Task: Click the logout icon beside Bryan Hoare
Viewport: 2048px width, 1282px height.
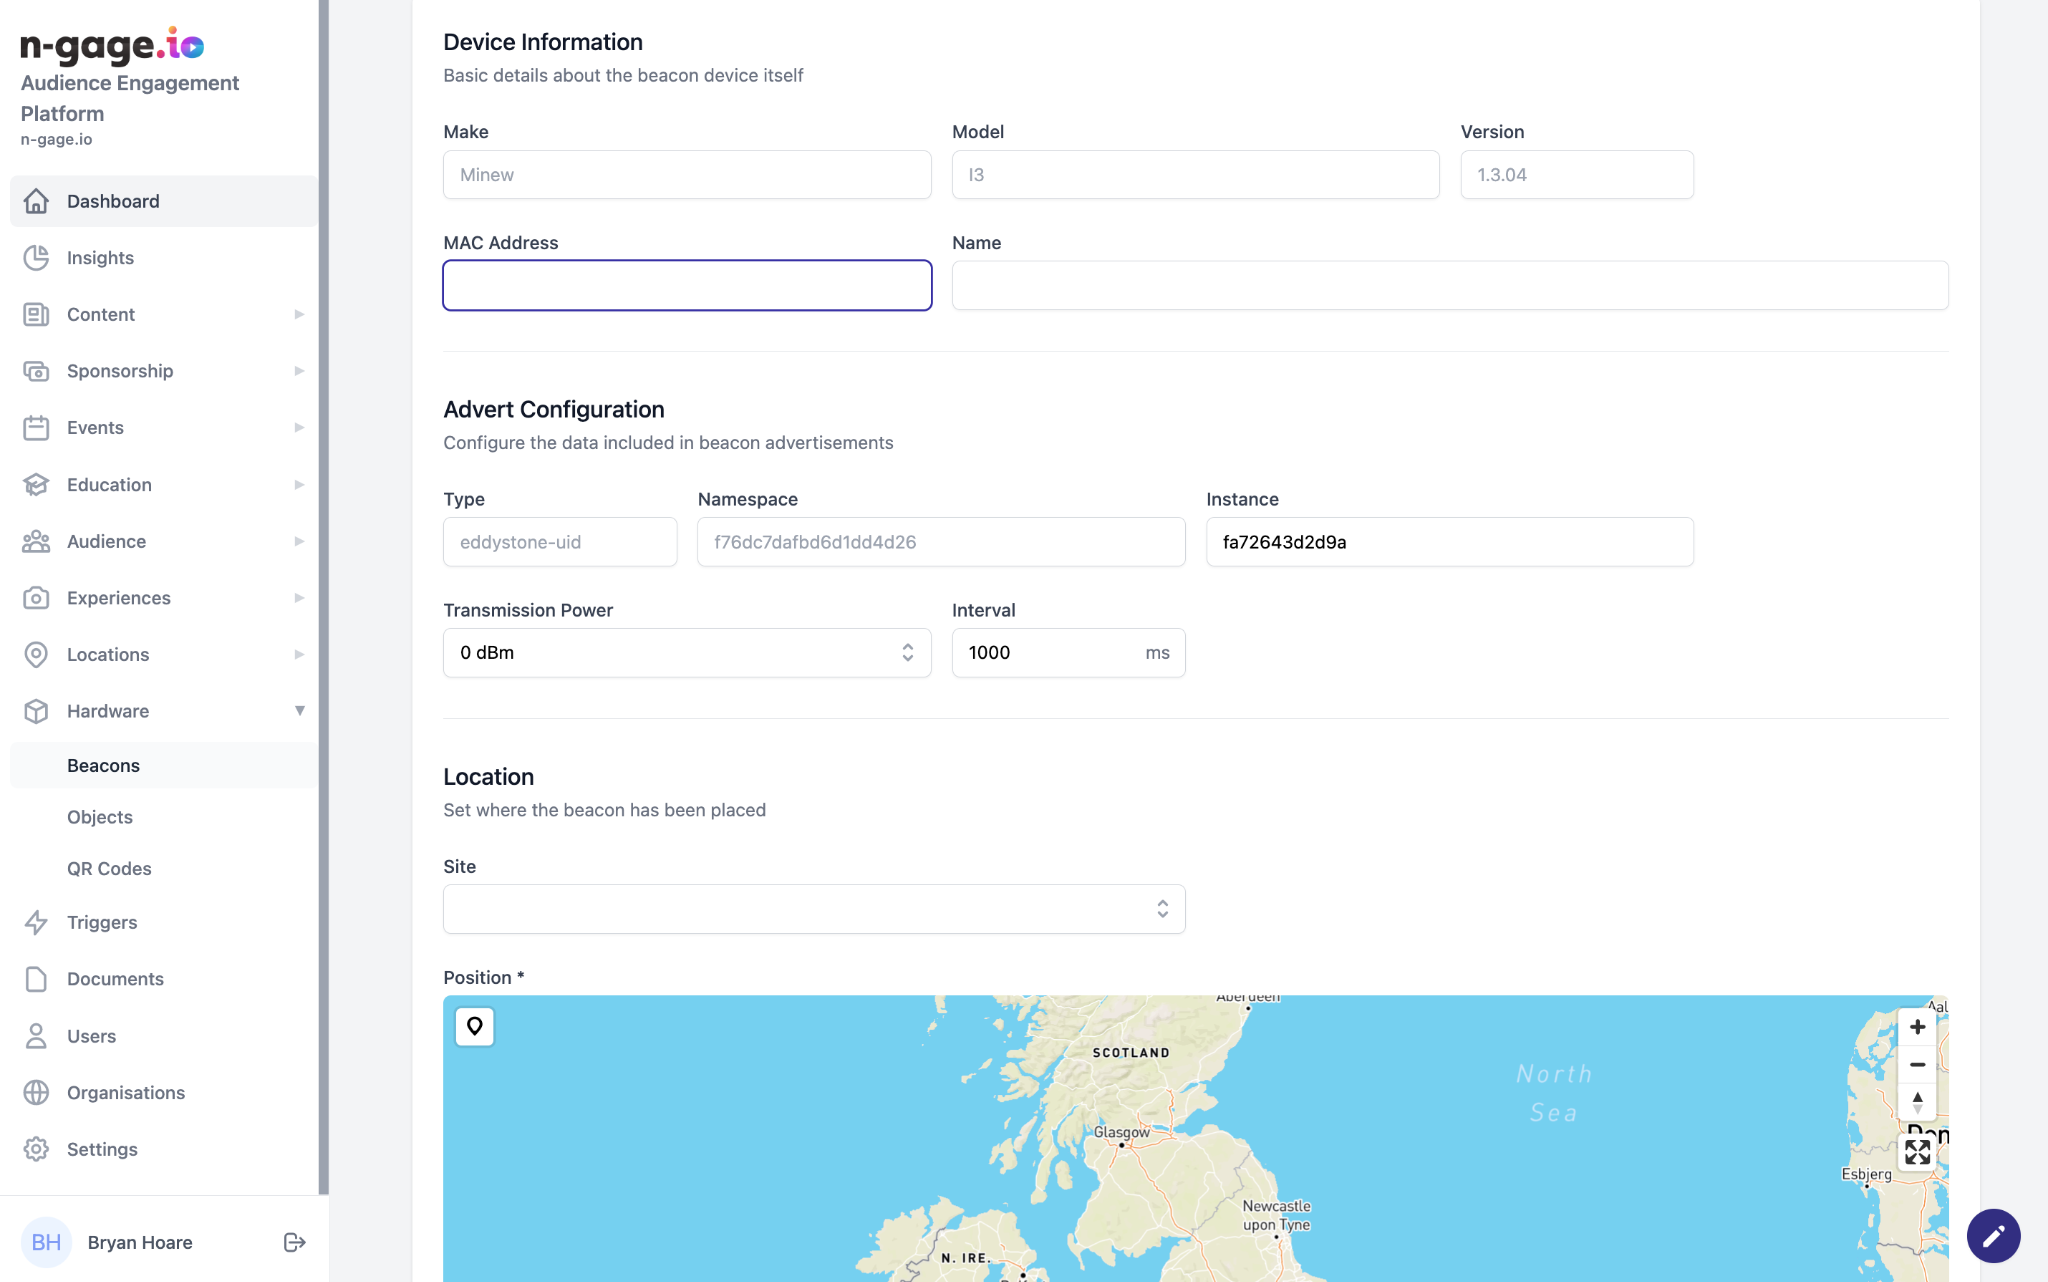Action: (x=294, y=1242)
